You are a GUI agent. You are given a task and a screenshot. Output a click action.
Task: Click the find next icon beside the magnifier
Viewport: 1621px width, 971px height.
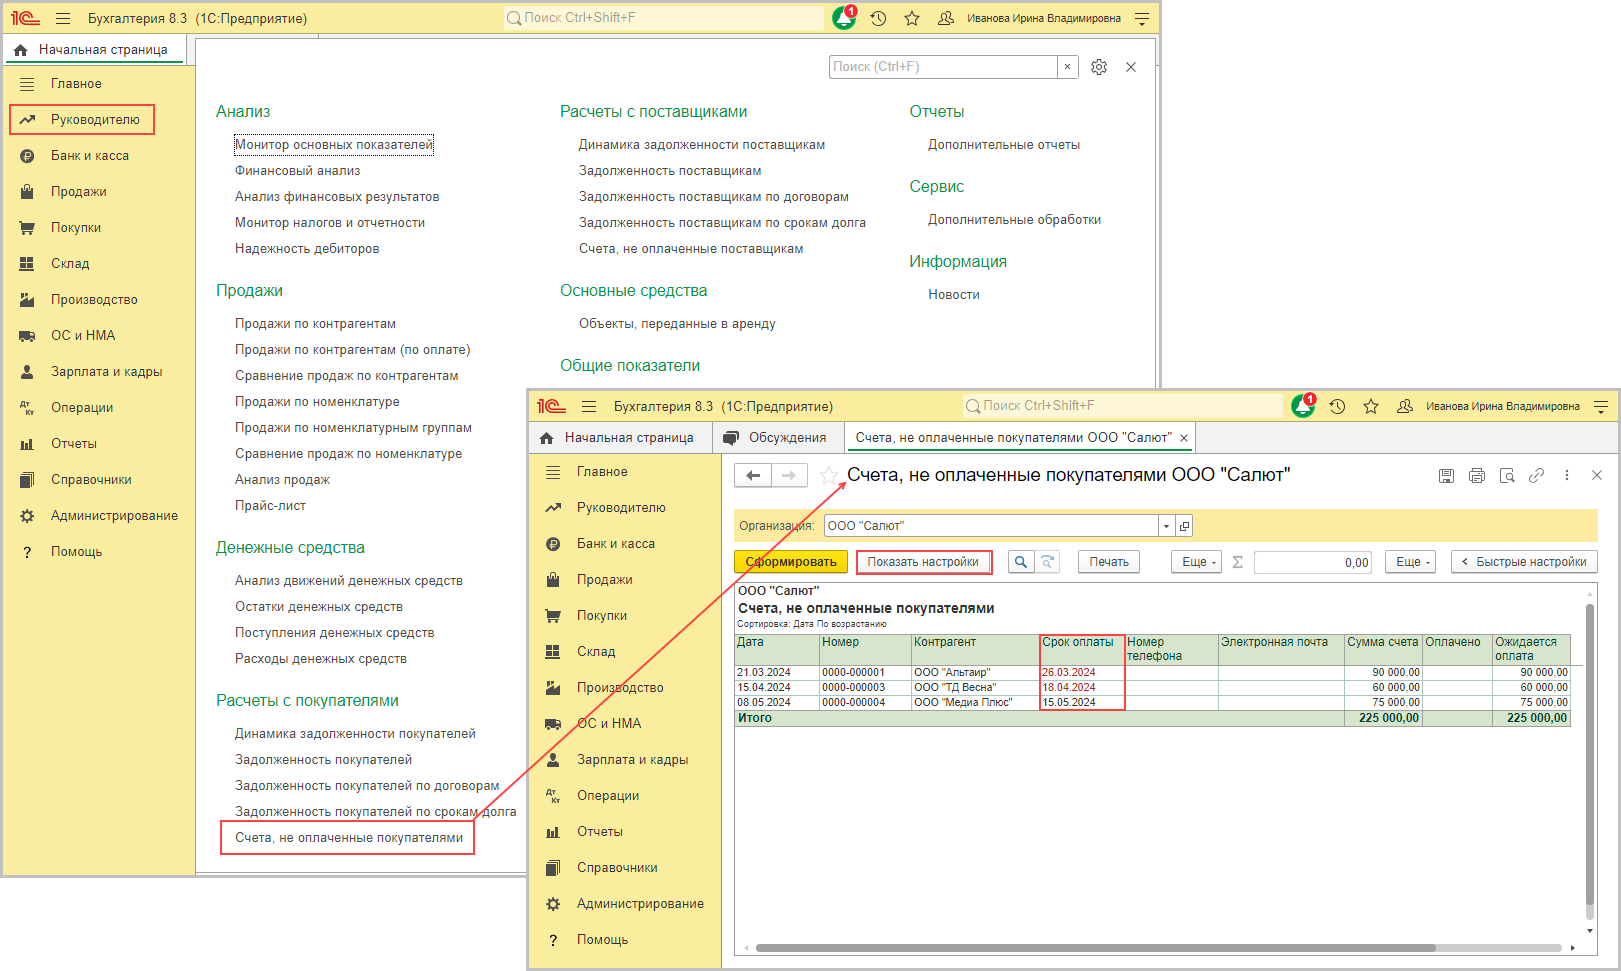point(1047,562)
